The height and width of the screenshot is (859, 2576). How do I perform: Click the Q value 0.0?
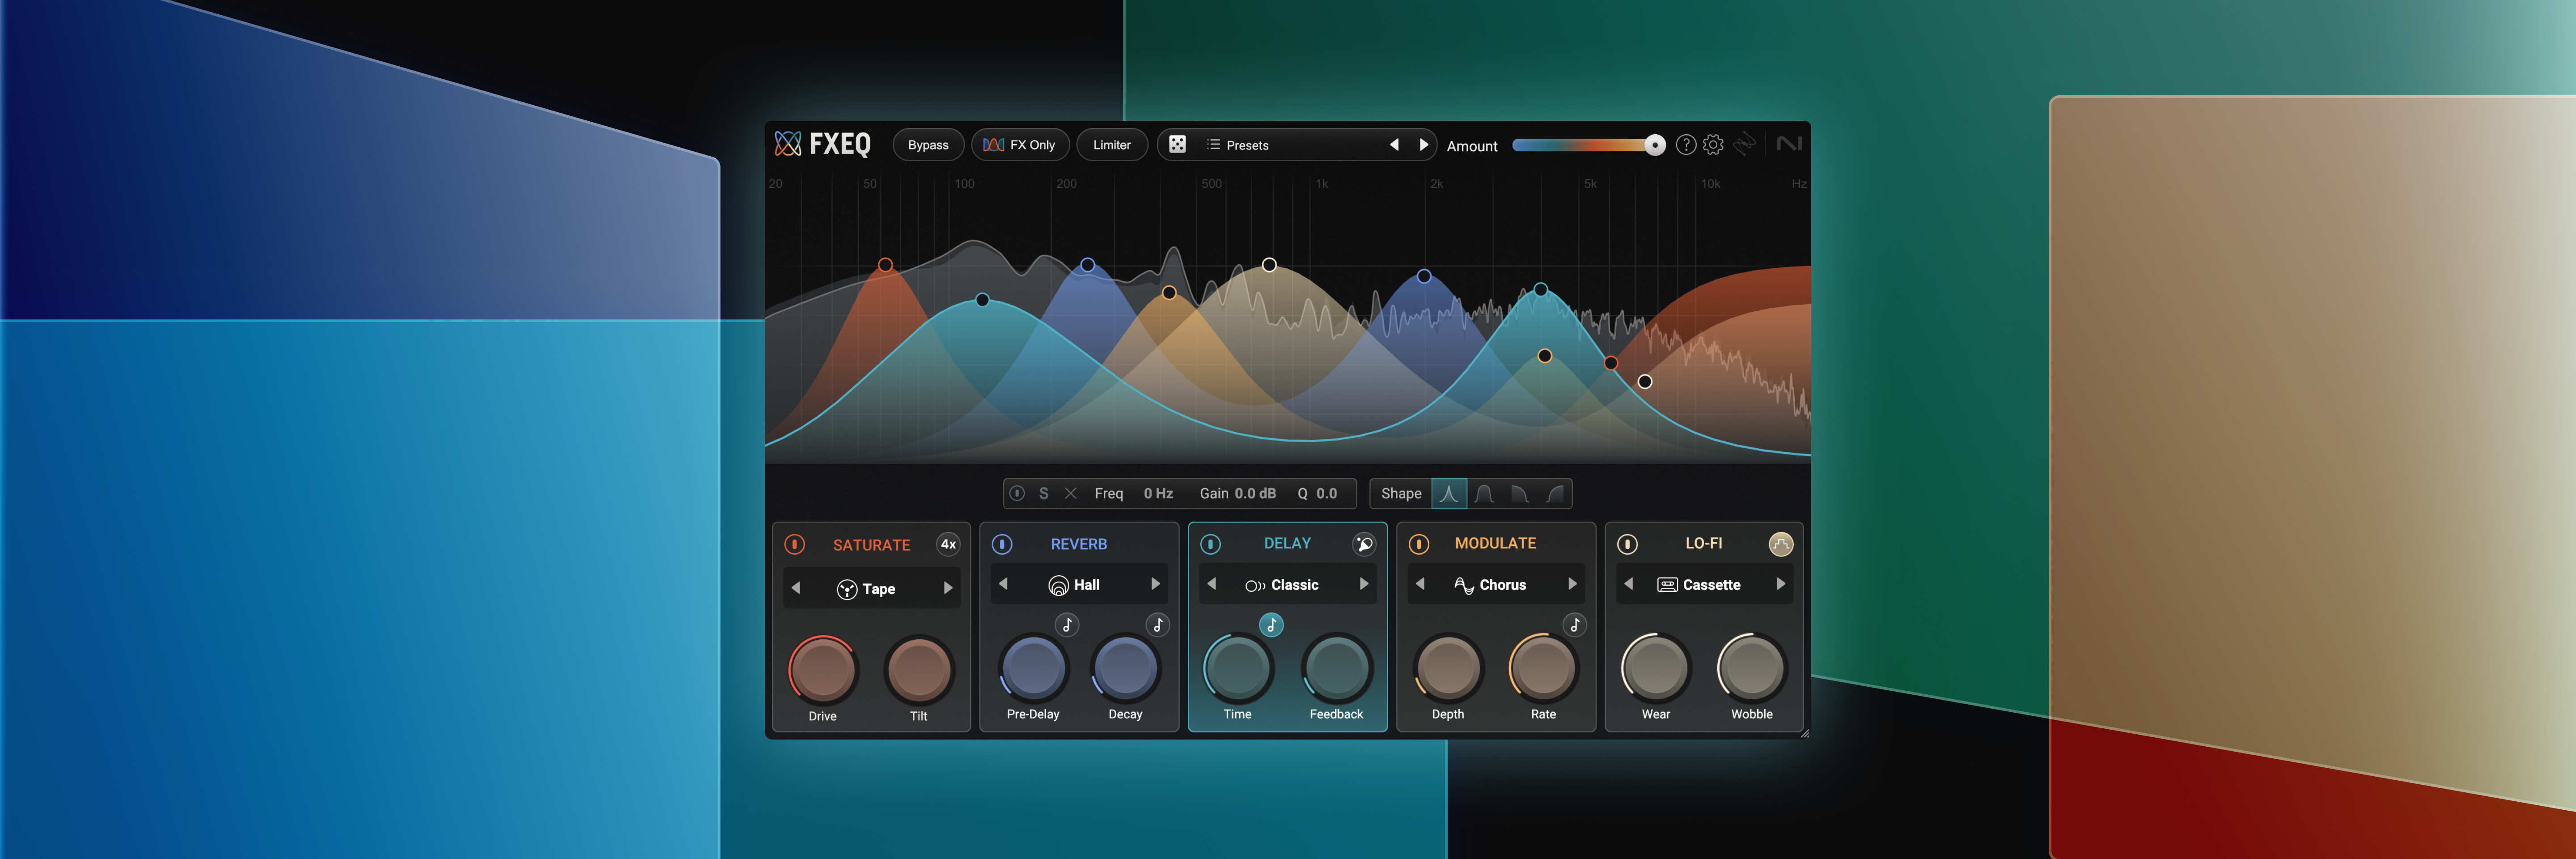[x=1327, y=493]
